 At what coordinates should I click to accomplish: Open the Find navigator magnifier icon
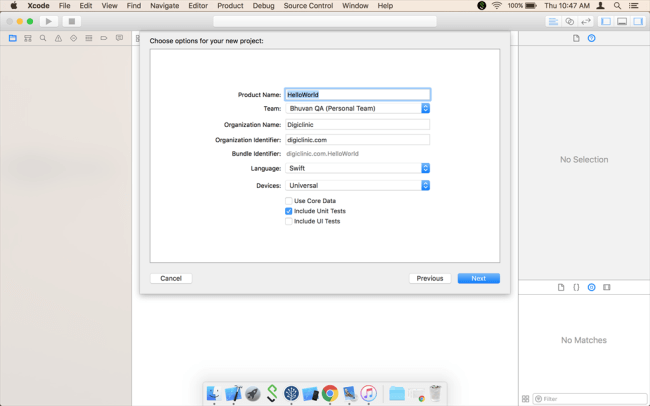point(43,38)
